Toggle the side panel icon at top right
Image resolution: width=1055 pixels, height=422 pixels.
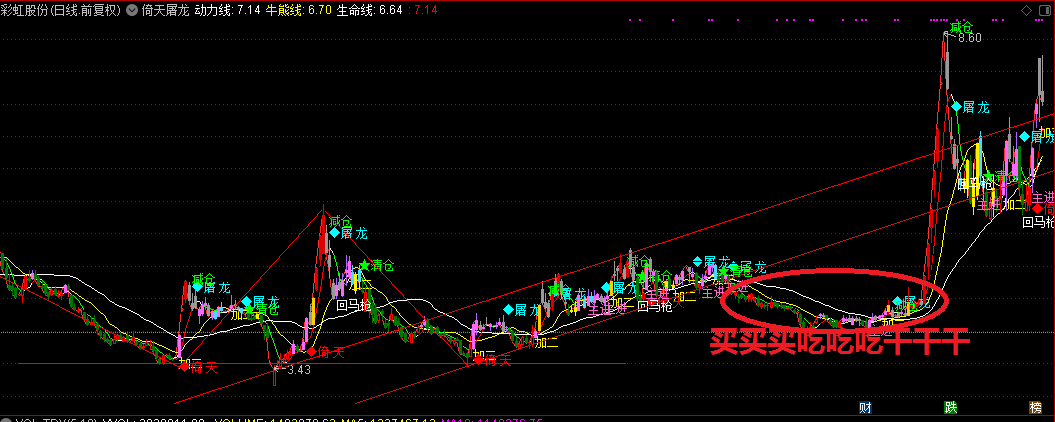coord(1044,10)
